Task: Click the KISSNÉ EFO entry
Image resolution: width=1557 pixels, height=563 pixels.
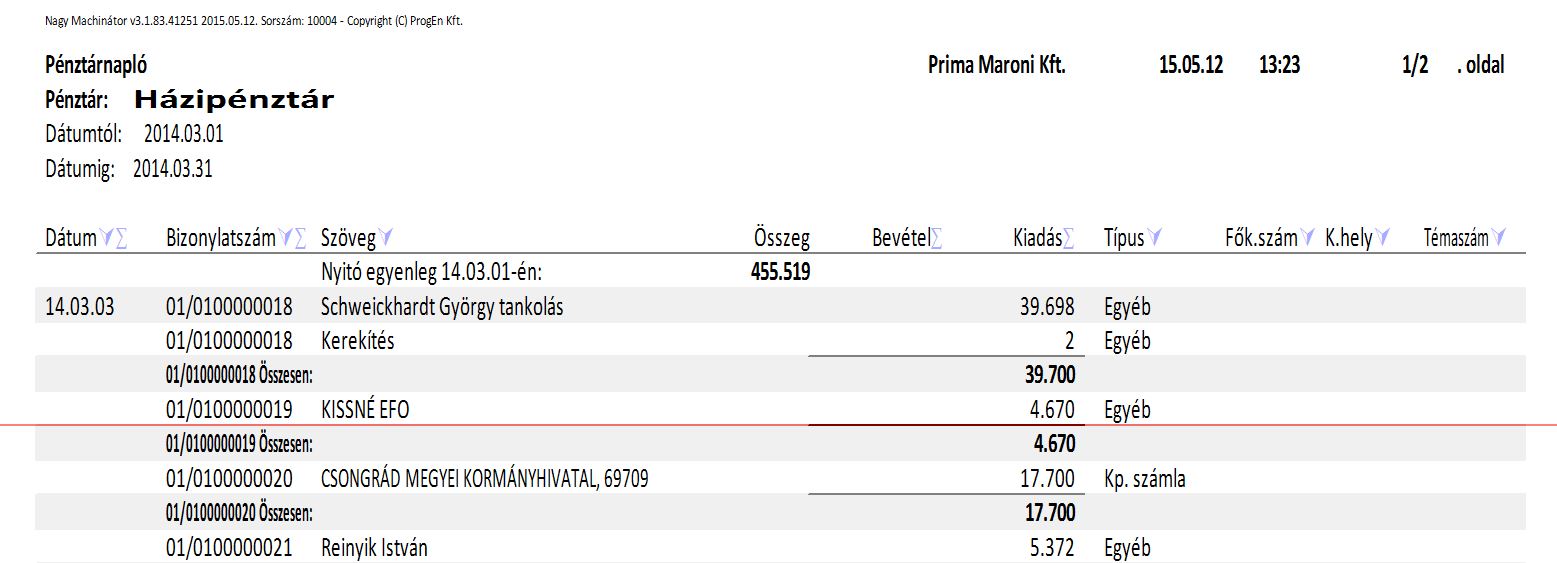Action: click(365, 410)
